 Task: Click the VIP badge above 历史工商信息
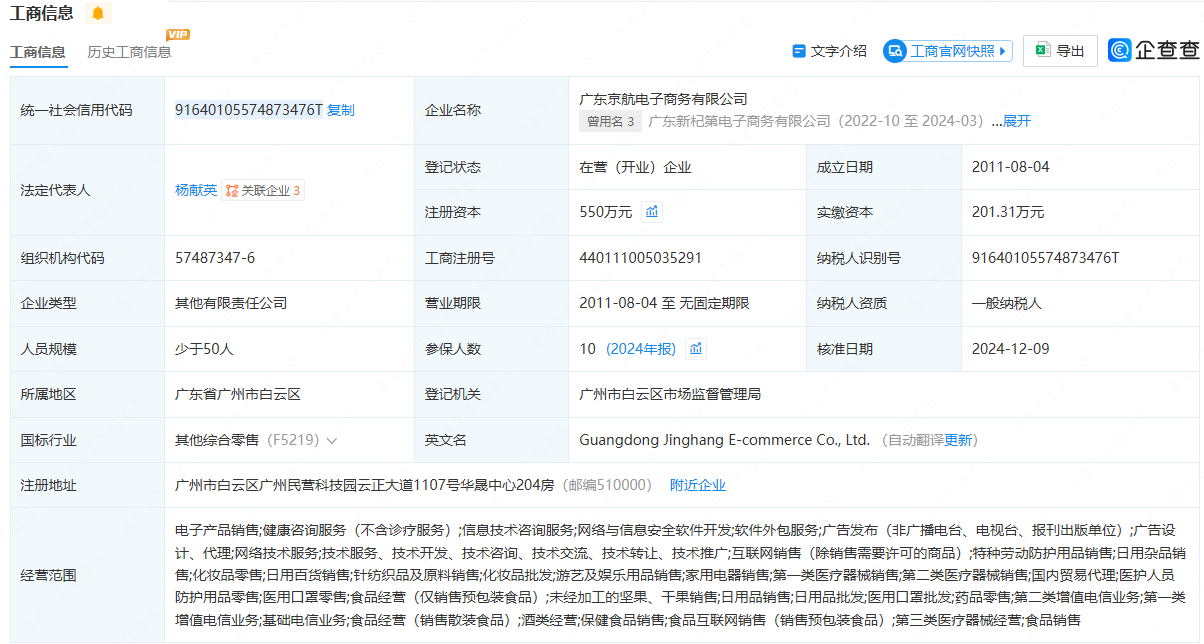point(177,35)
